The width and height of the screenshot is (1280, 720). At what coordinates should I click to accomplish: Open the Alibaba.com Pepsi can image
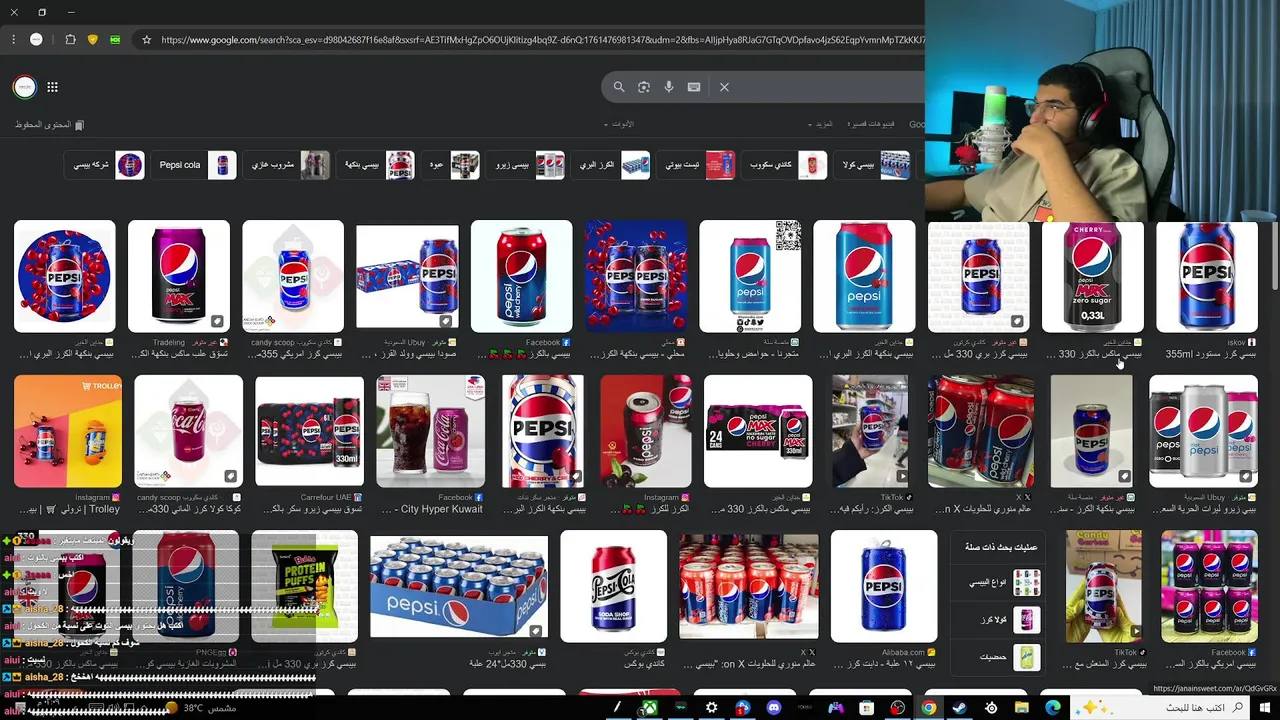pos(884,586)
